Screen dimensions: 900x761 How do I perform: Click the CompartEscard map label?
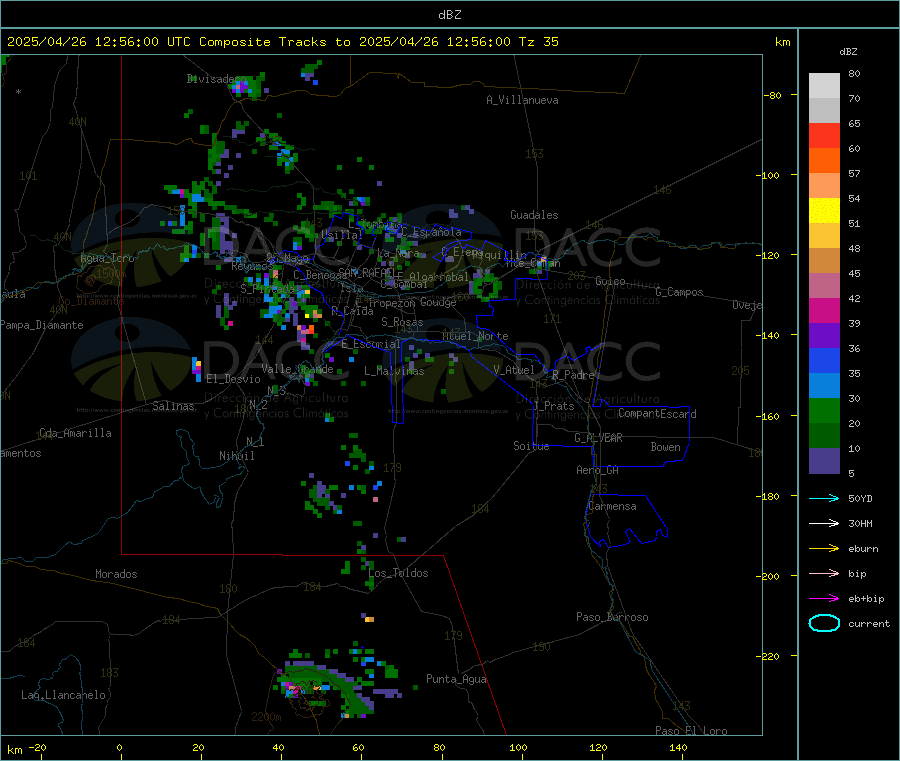click(657, 413)
